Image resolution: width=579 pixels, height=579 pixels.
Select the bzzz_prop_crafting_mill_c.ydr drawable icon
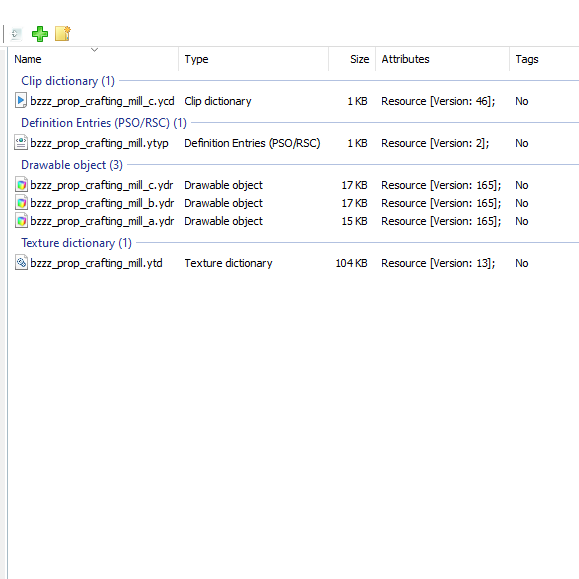click(x=21, y=185)
